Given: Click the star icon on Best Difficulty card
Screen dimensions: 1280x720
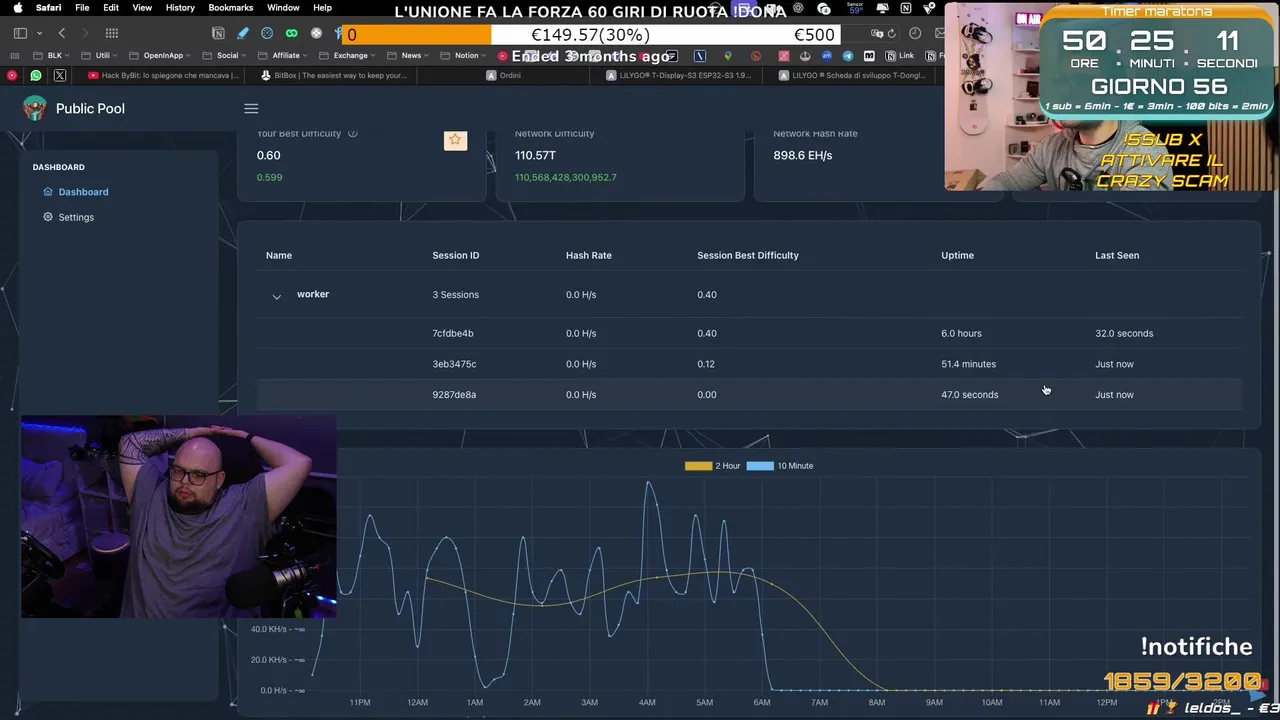Looking at the screenshot, I should tap(455, 140).
